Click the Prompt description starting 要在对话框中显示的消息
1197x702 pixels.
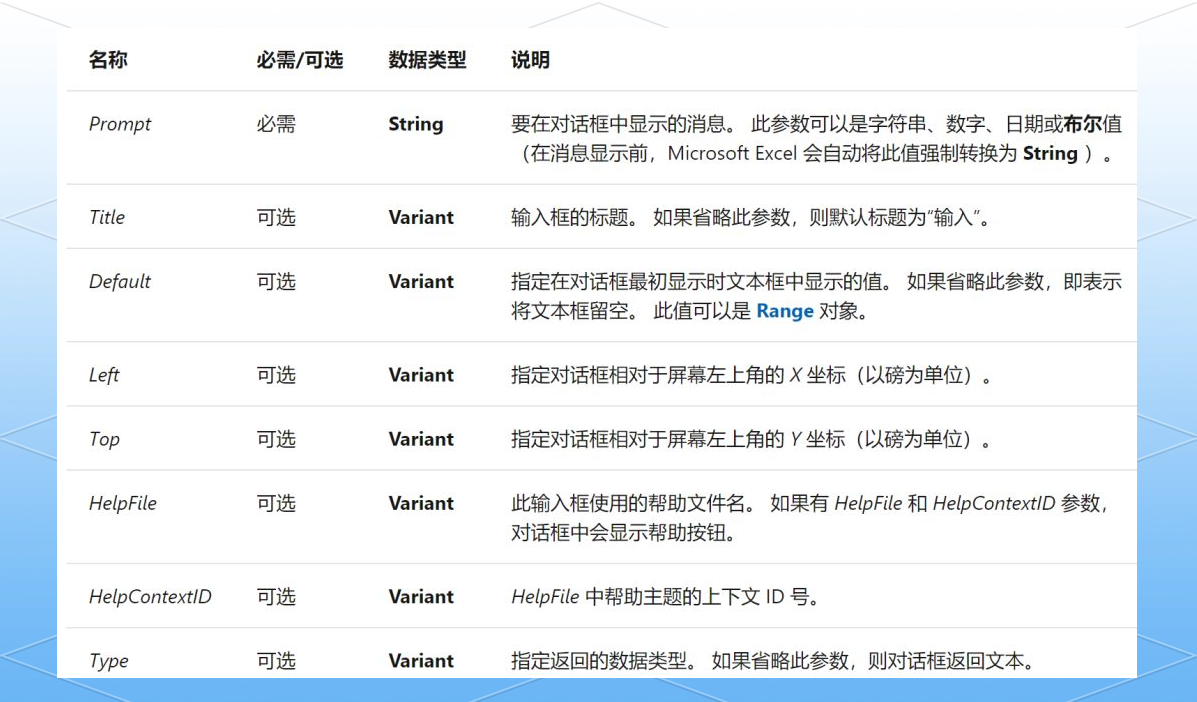click(817, 139)
